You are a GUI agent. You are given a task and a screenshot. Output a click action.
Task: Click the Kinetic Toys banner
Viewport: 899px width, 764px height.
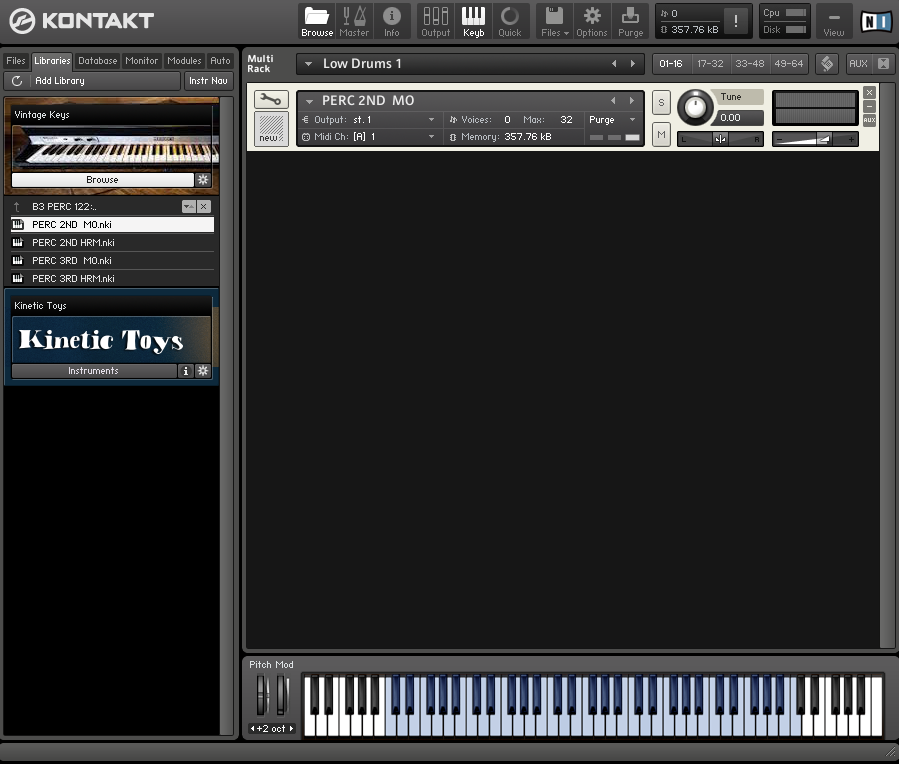[x=112, y=339]
